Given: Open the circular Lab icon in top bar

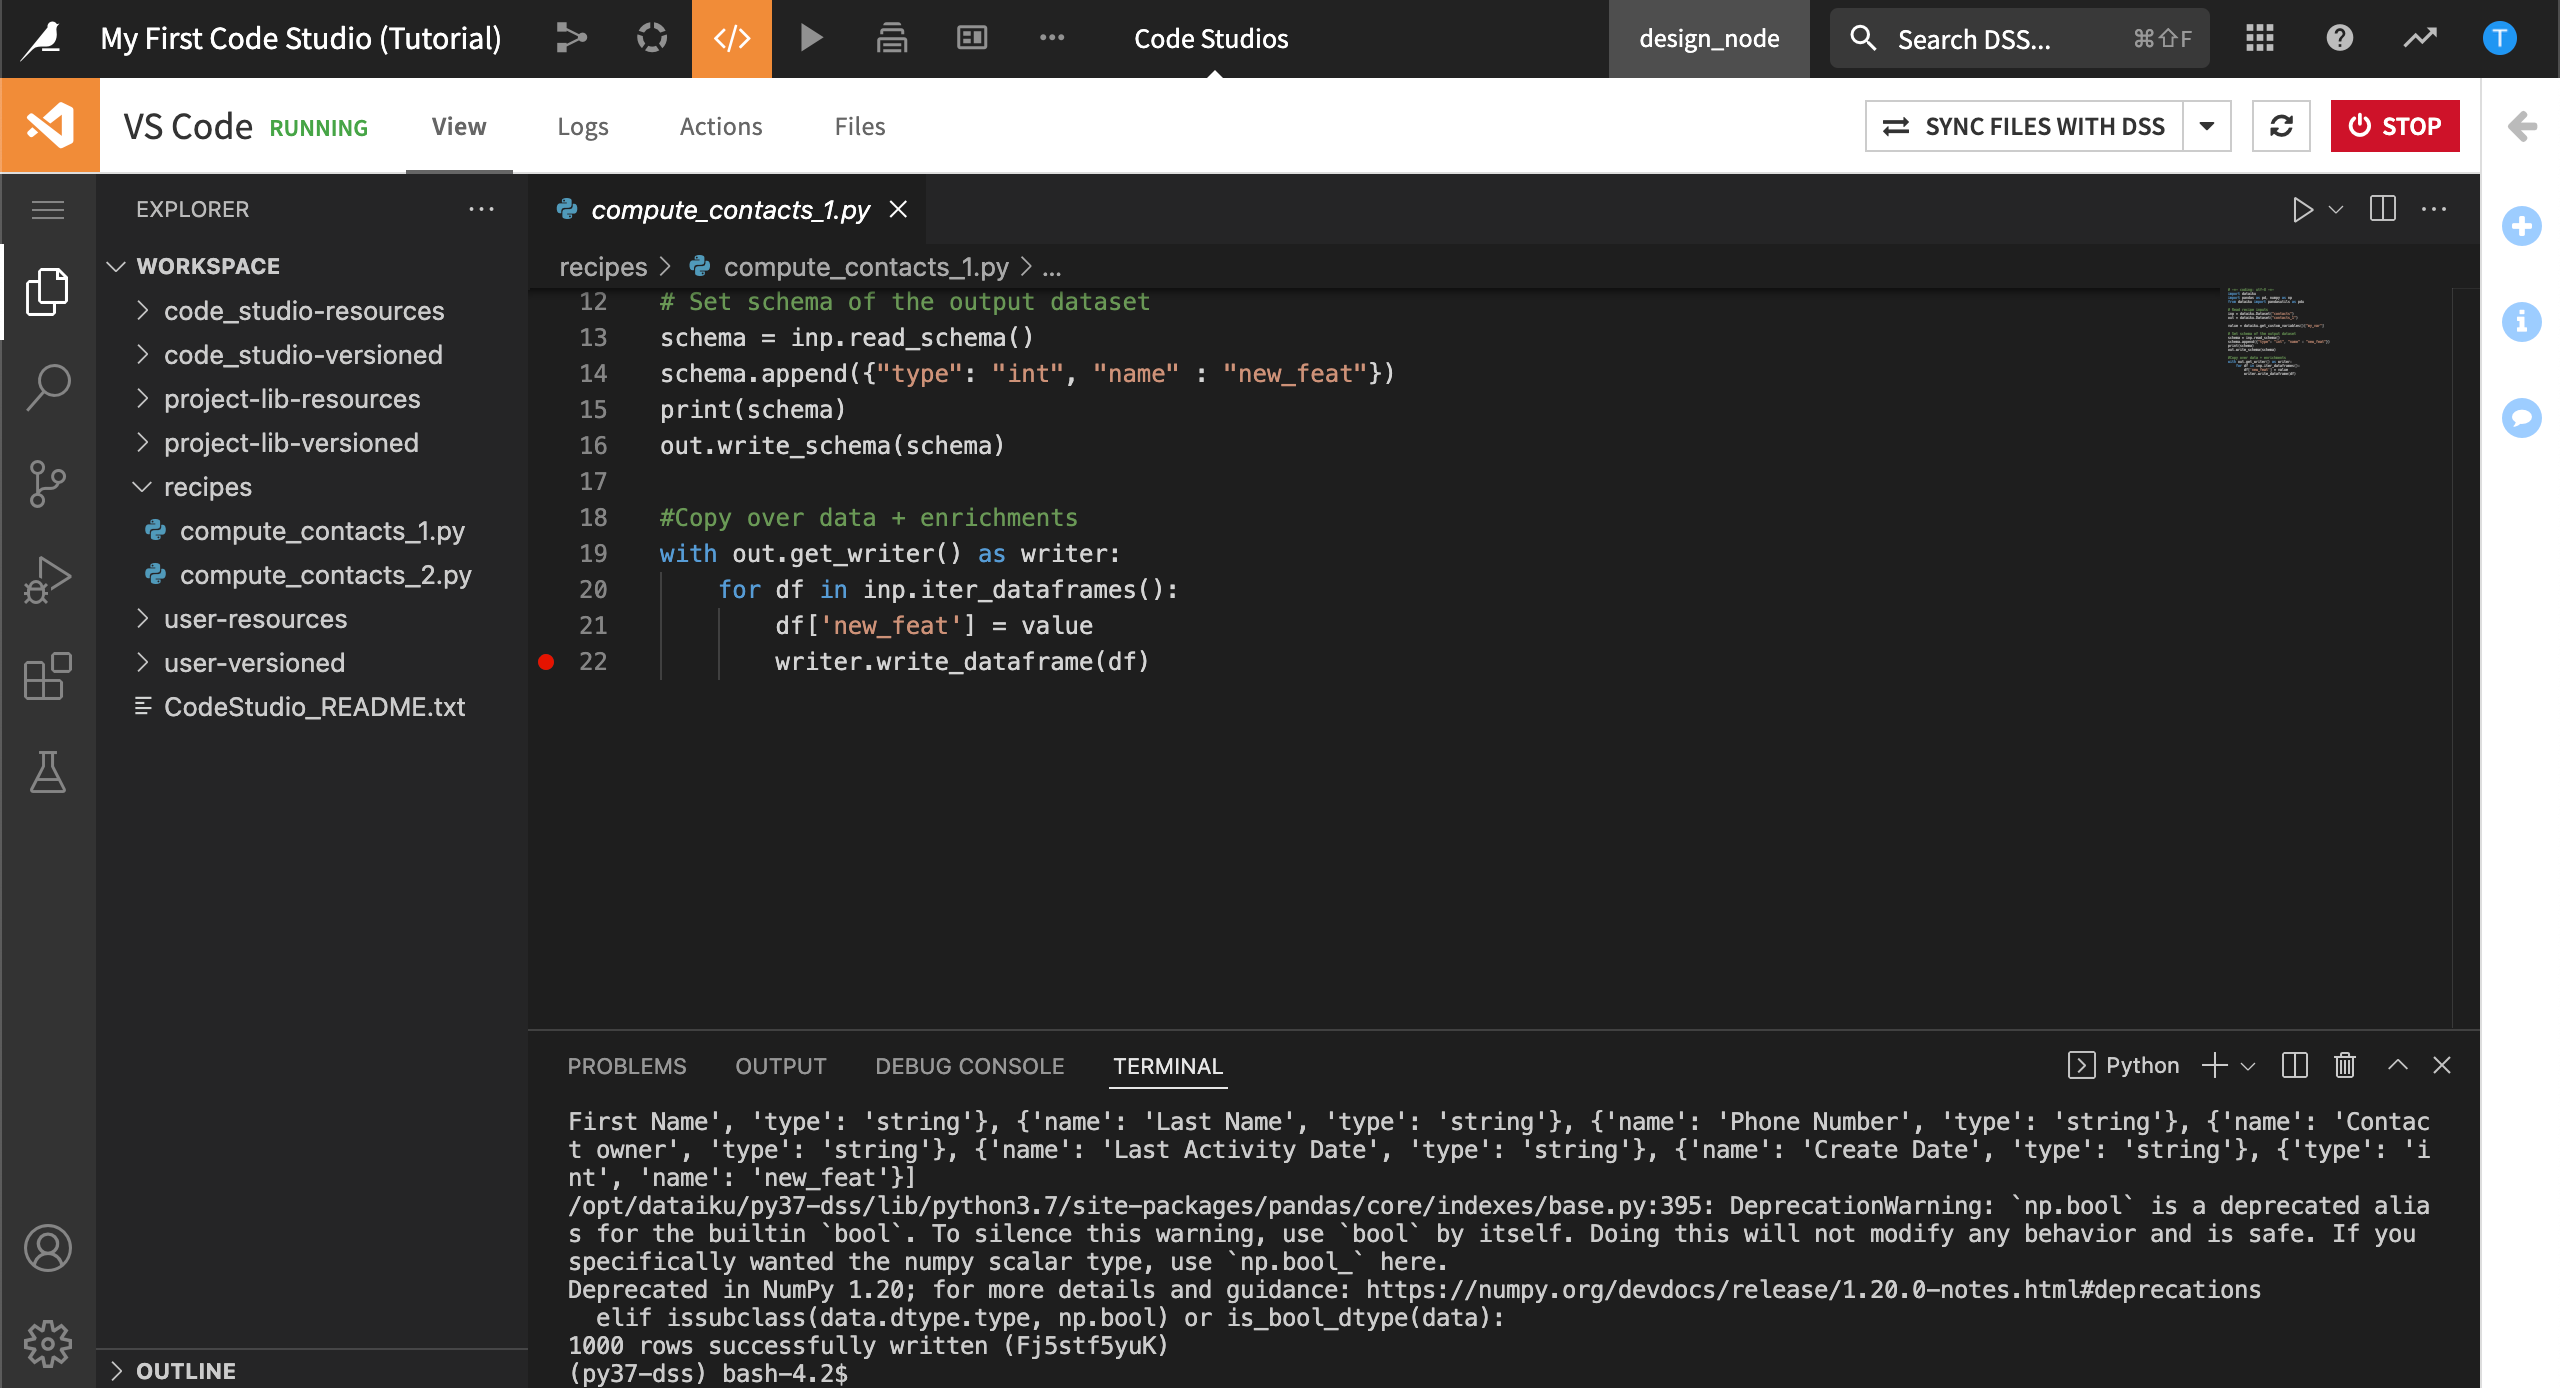Looking at the screenshot, I should click(652, 38).
